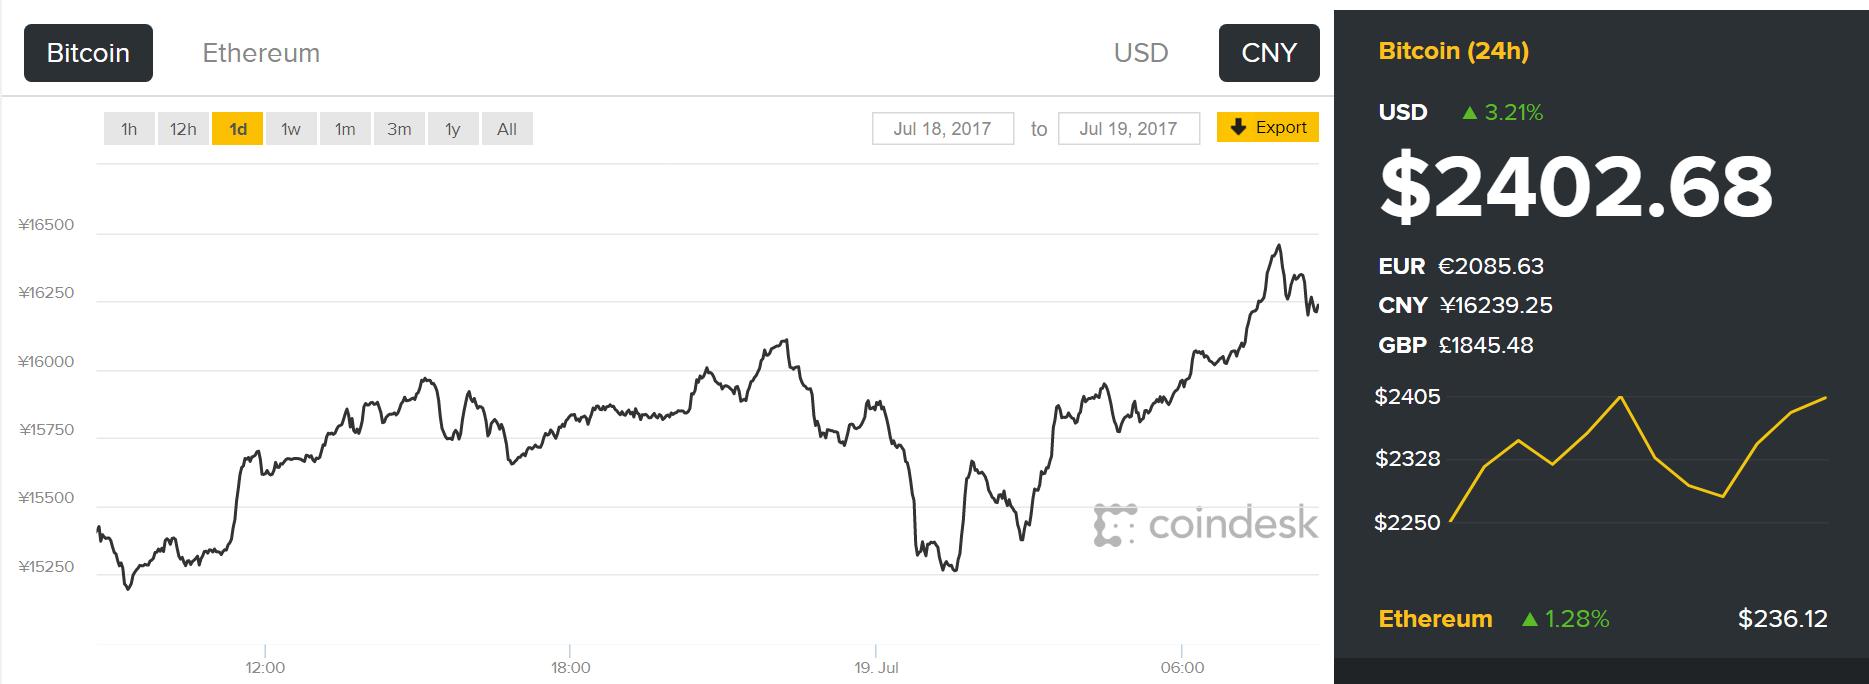
Task: Switch to the Bitcoin tab
Action: tap(88, 53)
